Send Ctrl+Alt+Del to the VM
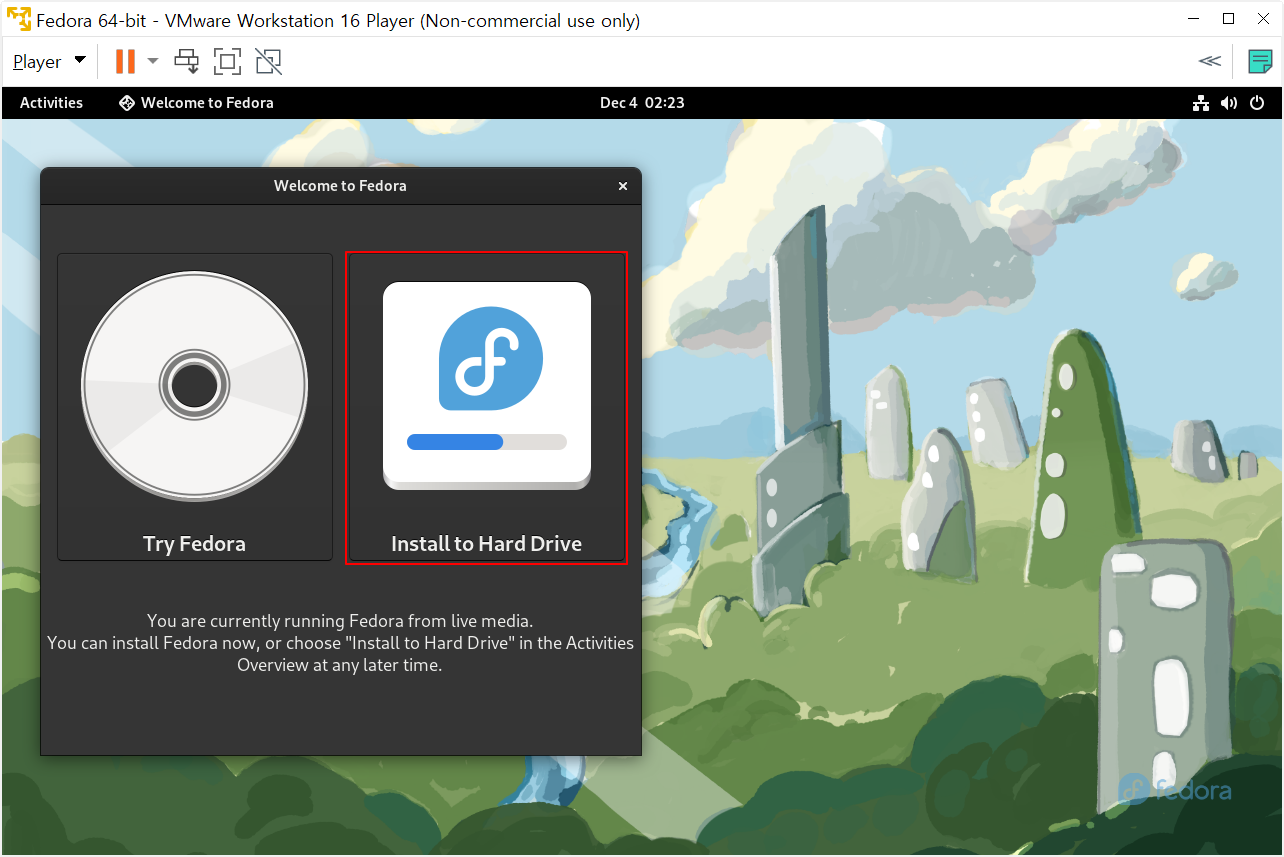Viewport: 1284px width, 857px height. [x=187, y=61]
